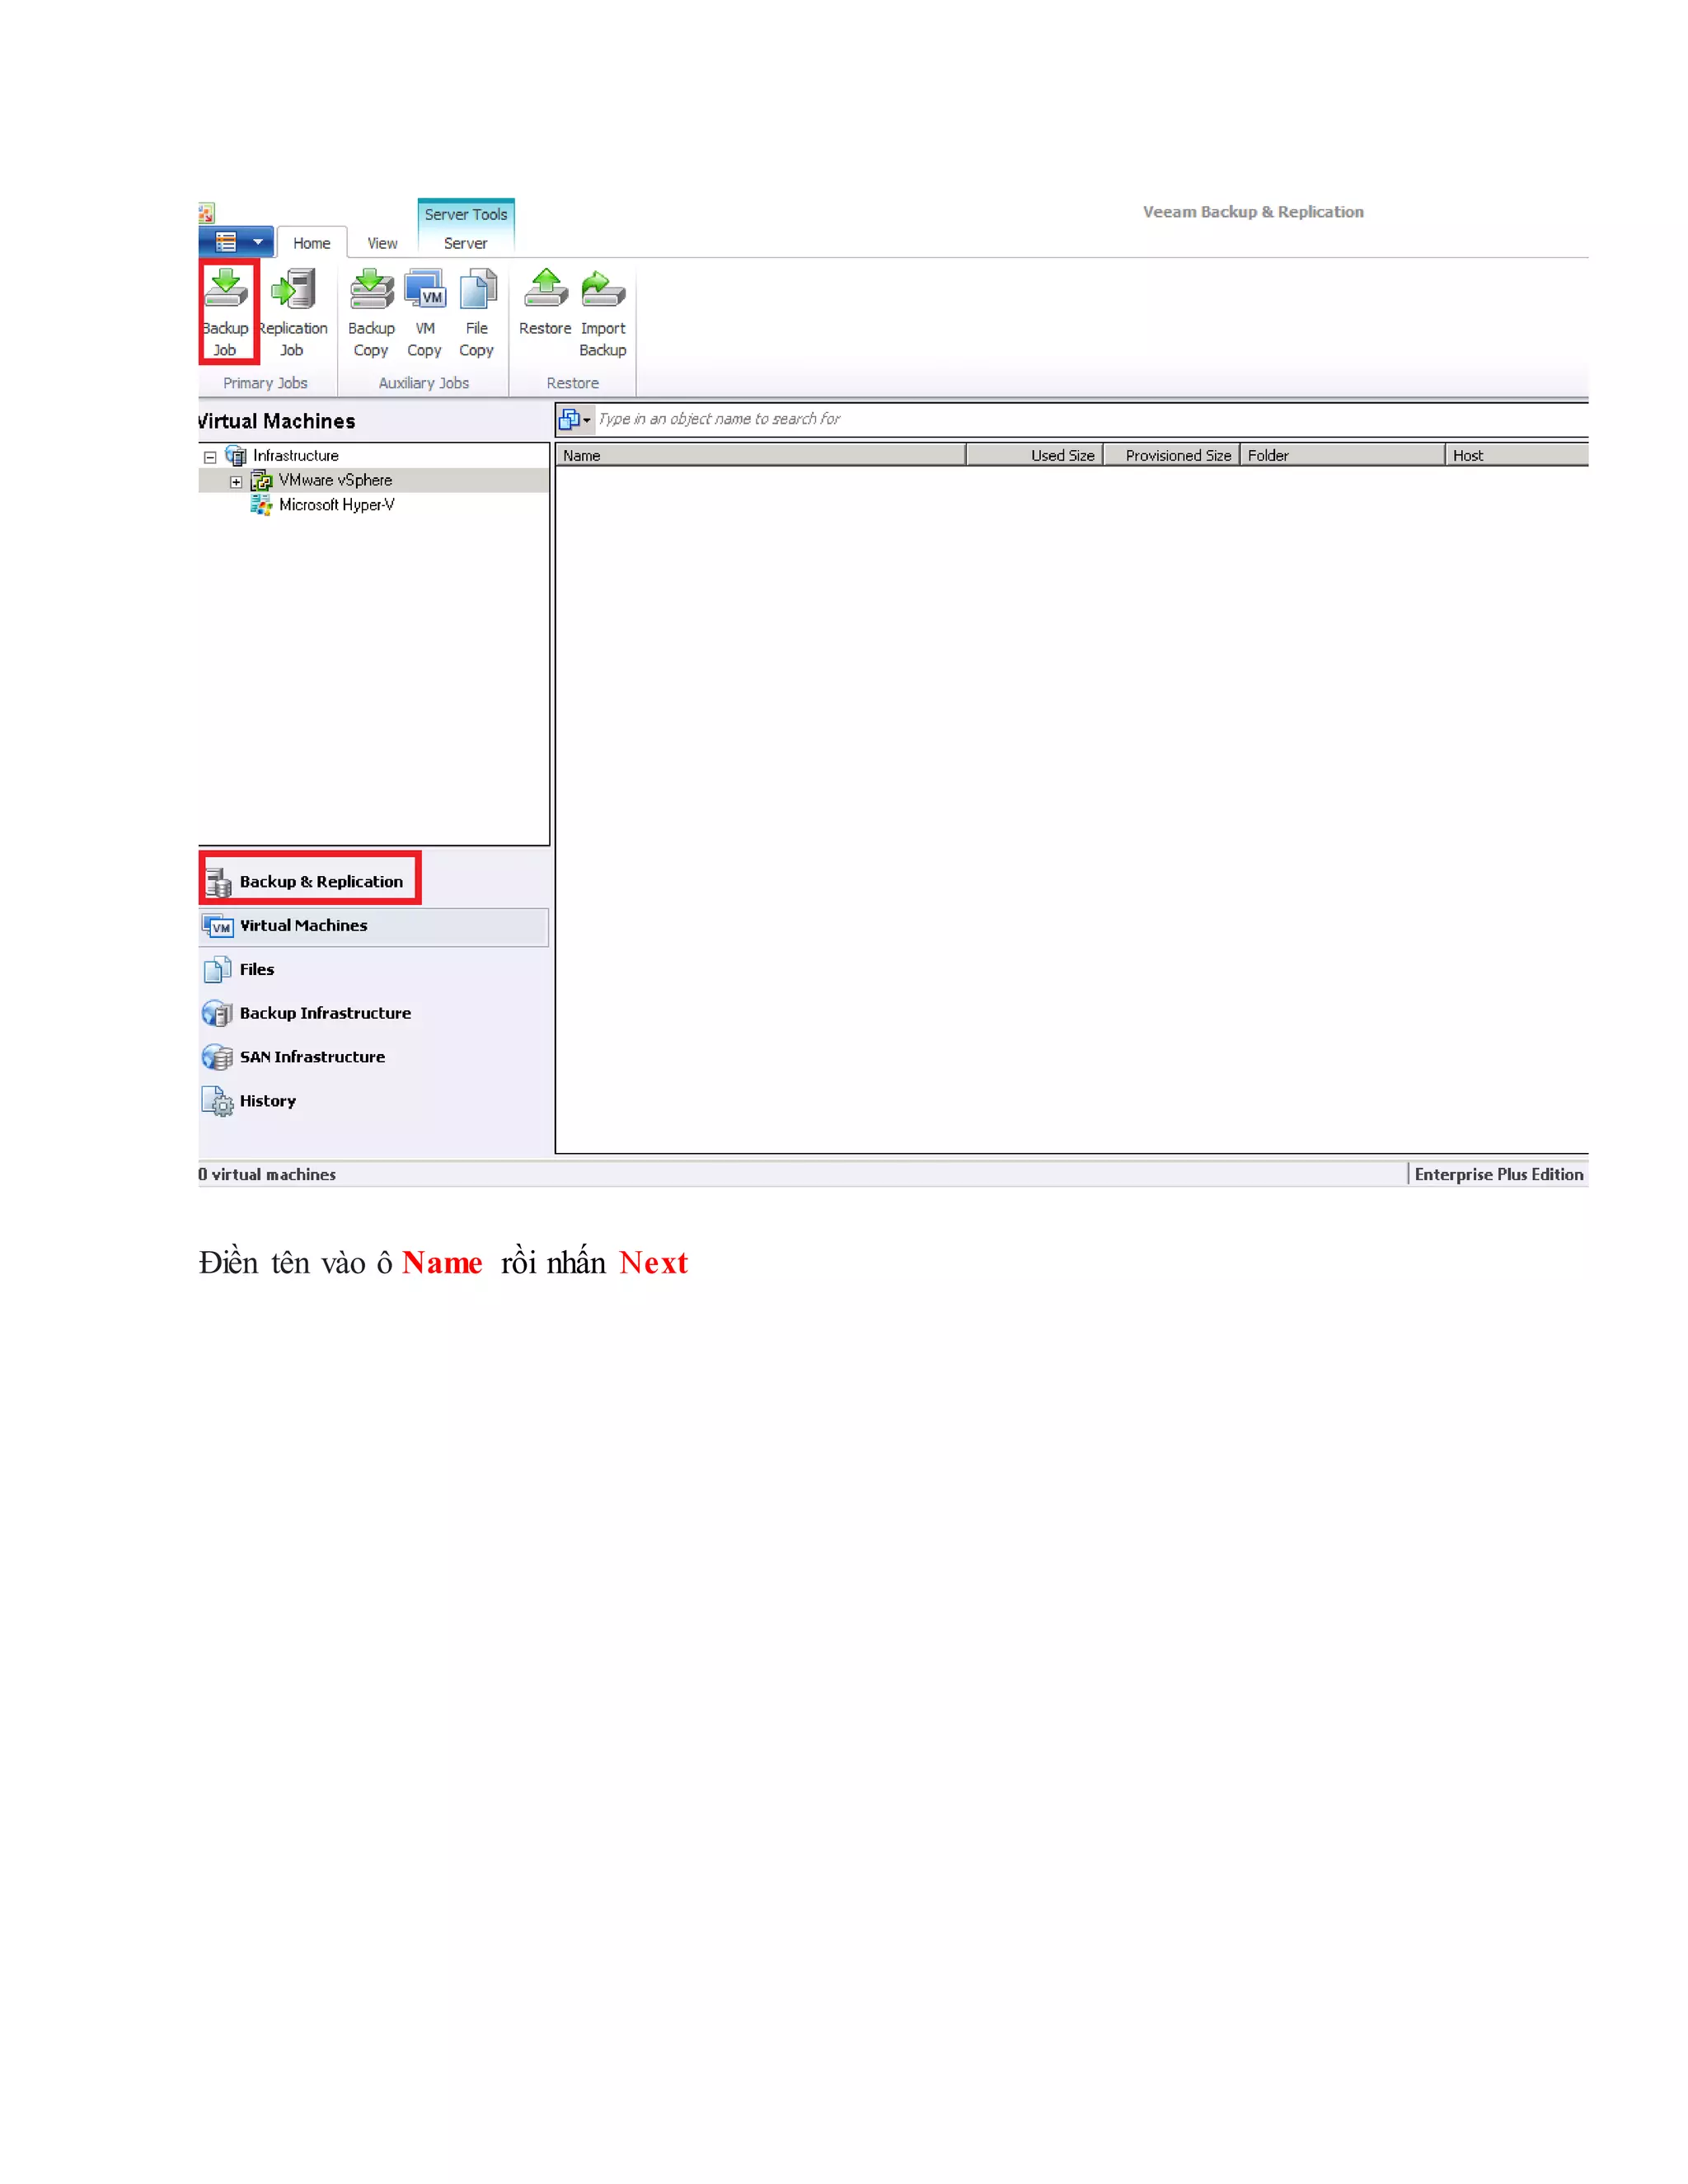Open the search filter type dropdown

tap(575, 419)
